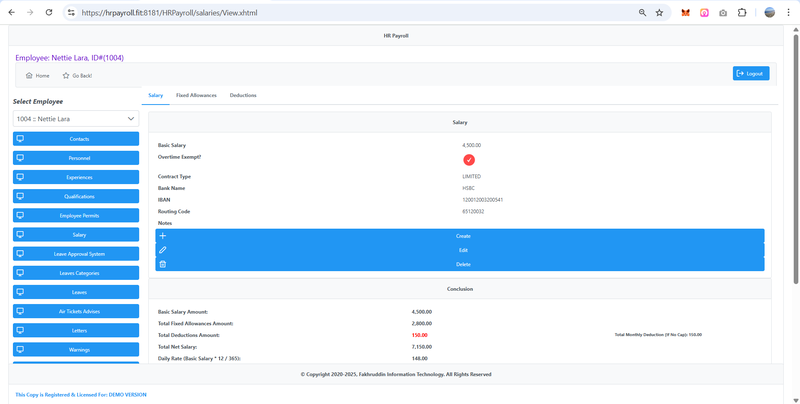Click the plus icon on Create
800x404 pixels.
pyautogui.click(x=163, y=236)
